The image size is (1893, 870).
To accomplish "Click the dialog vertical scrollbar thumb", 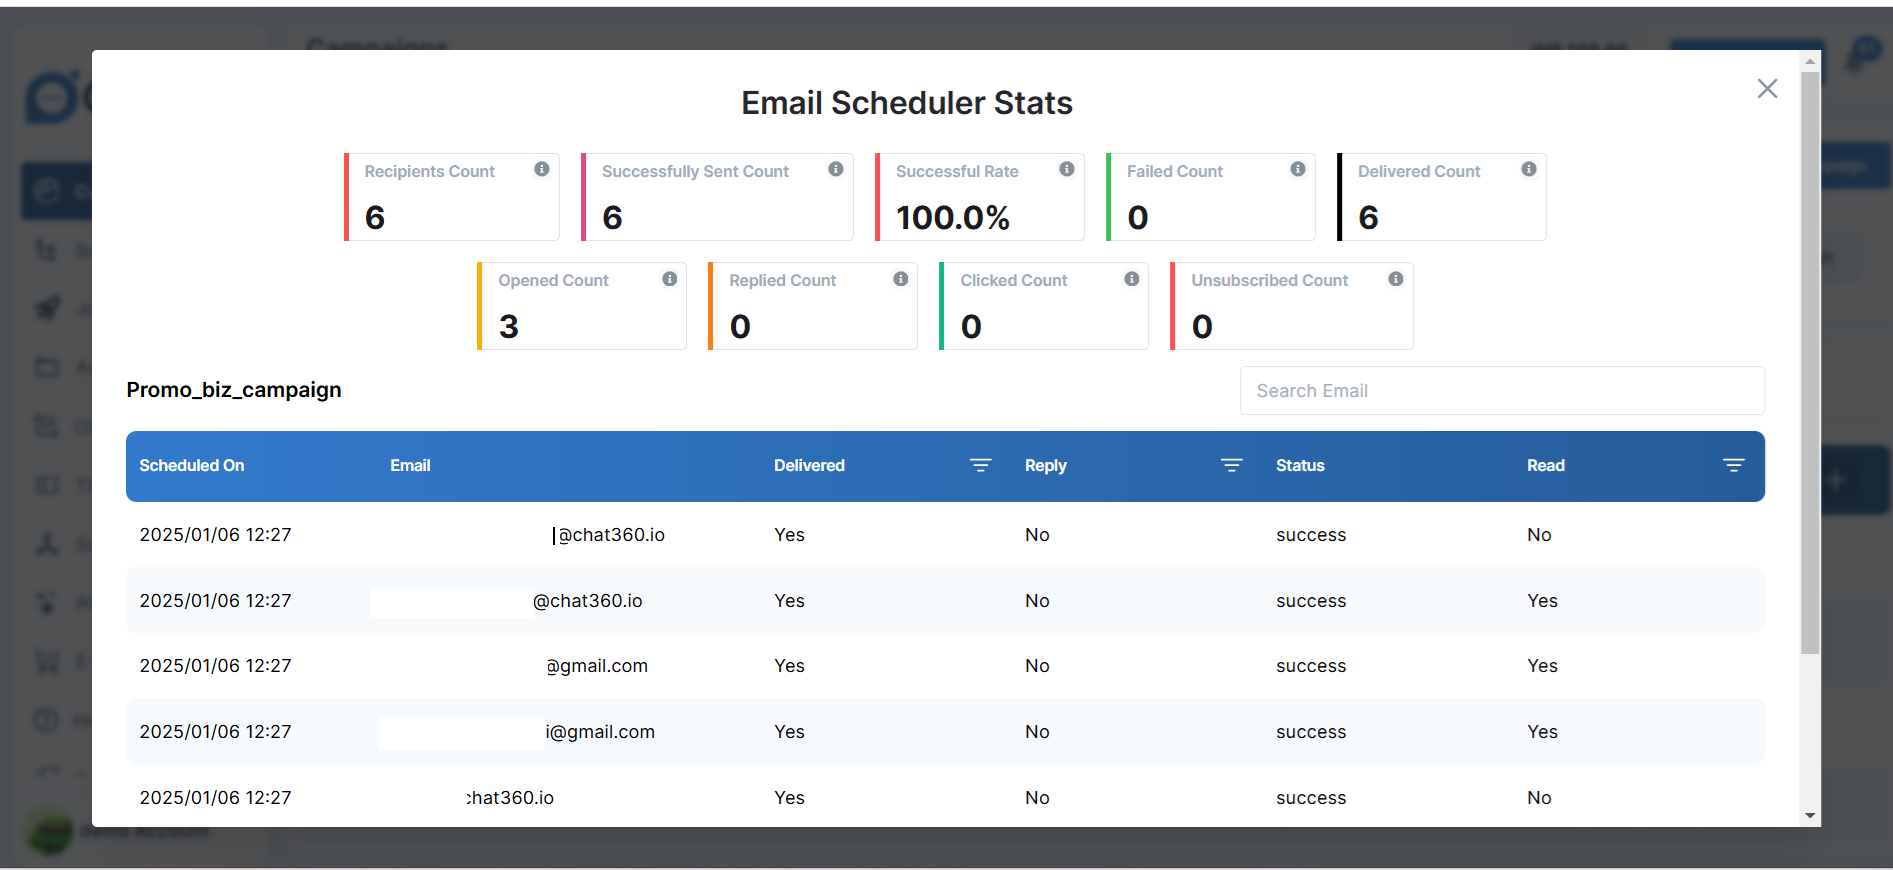I will click(x=1810, y=363).
